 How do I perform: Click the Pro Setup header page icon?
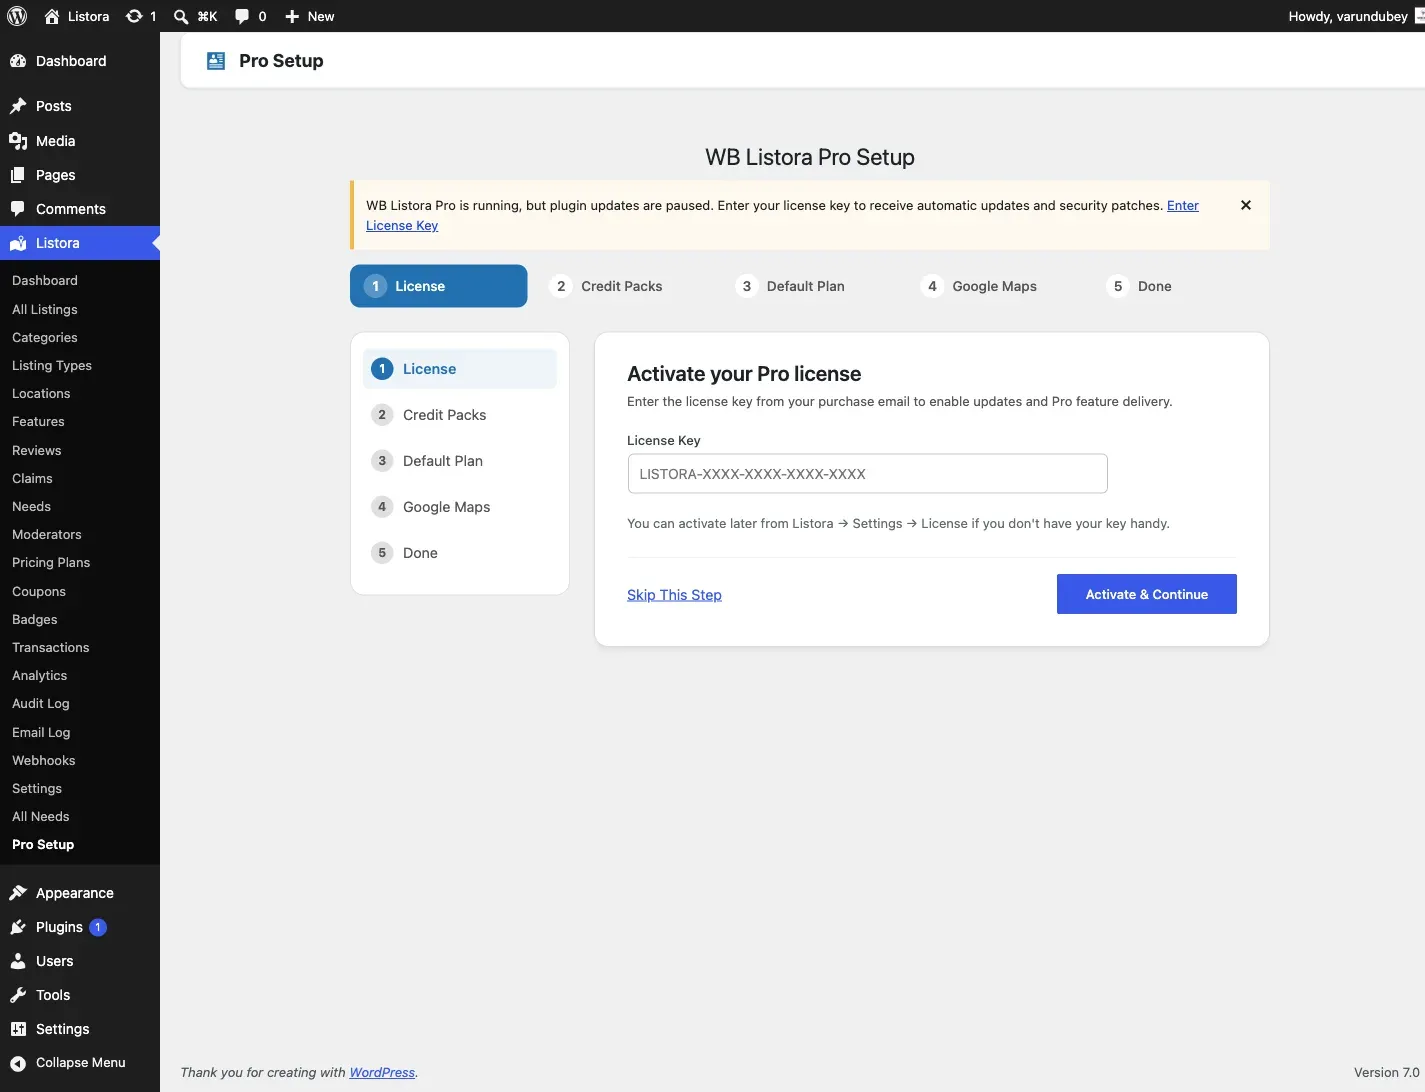[216, 61]
